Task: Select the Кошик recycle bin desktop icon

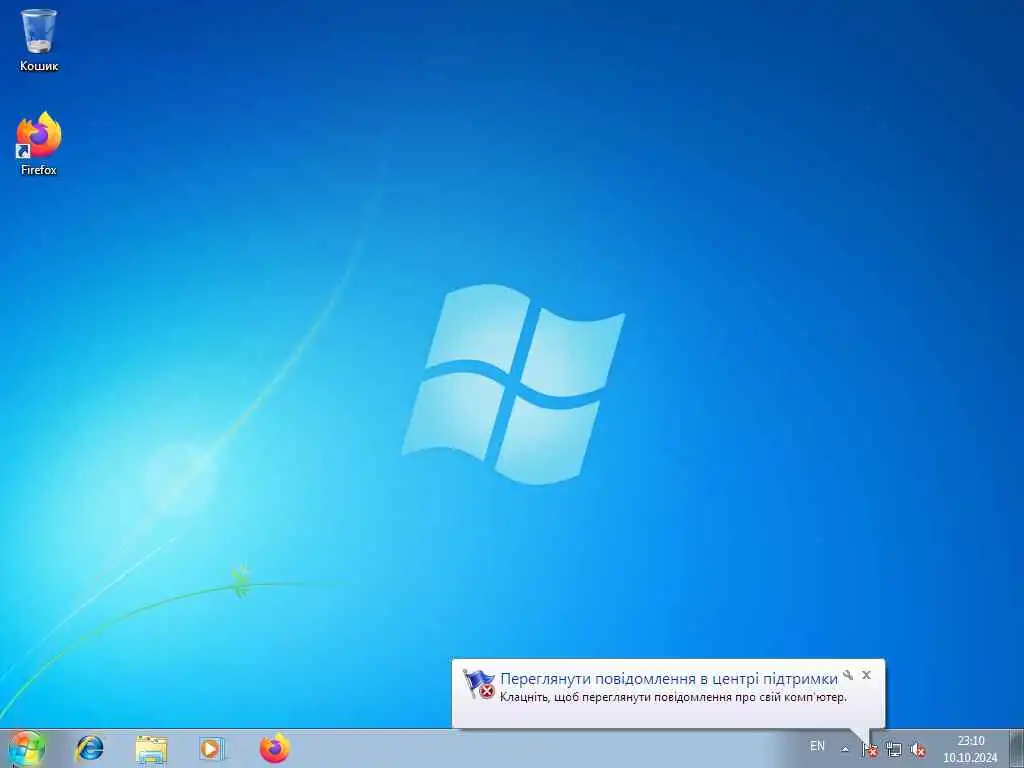Action: coord(39,39)
